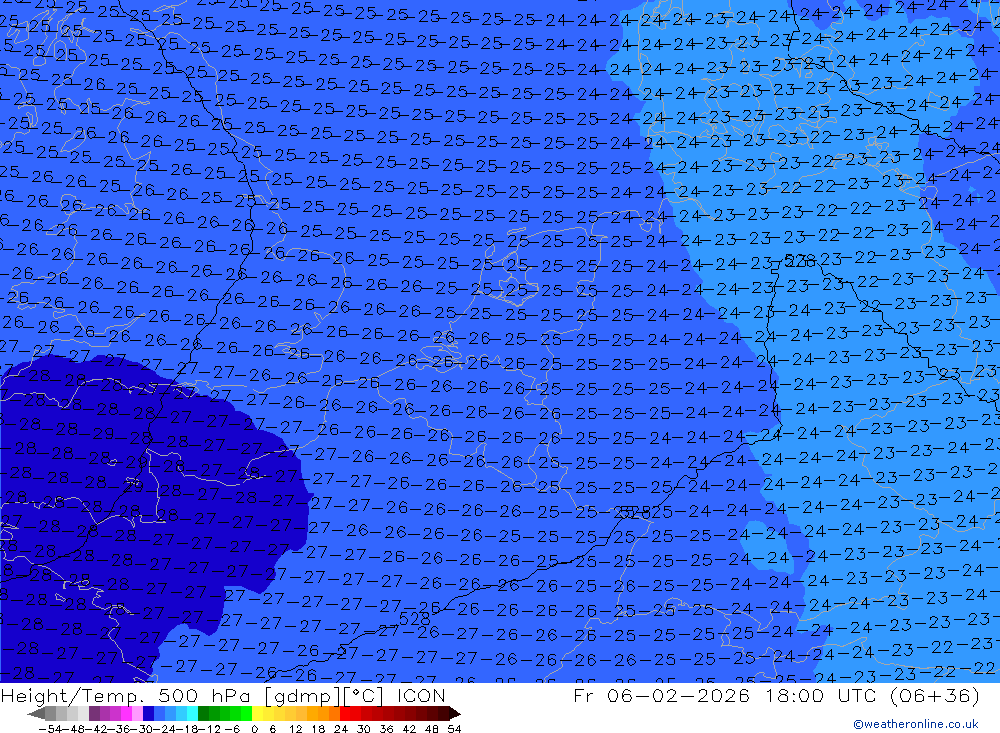
Task: Click the '-54' legend scale label
Action: click(51, 729)
